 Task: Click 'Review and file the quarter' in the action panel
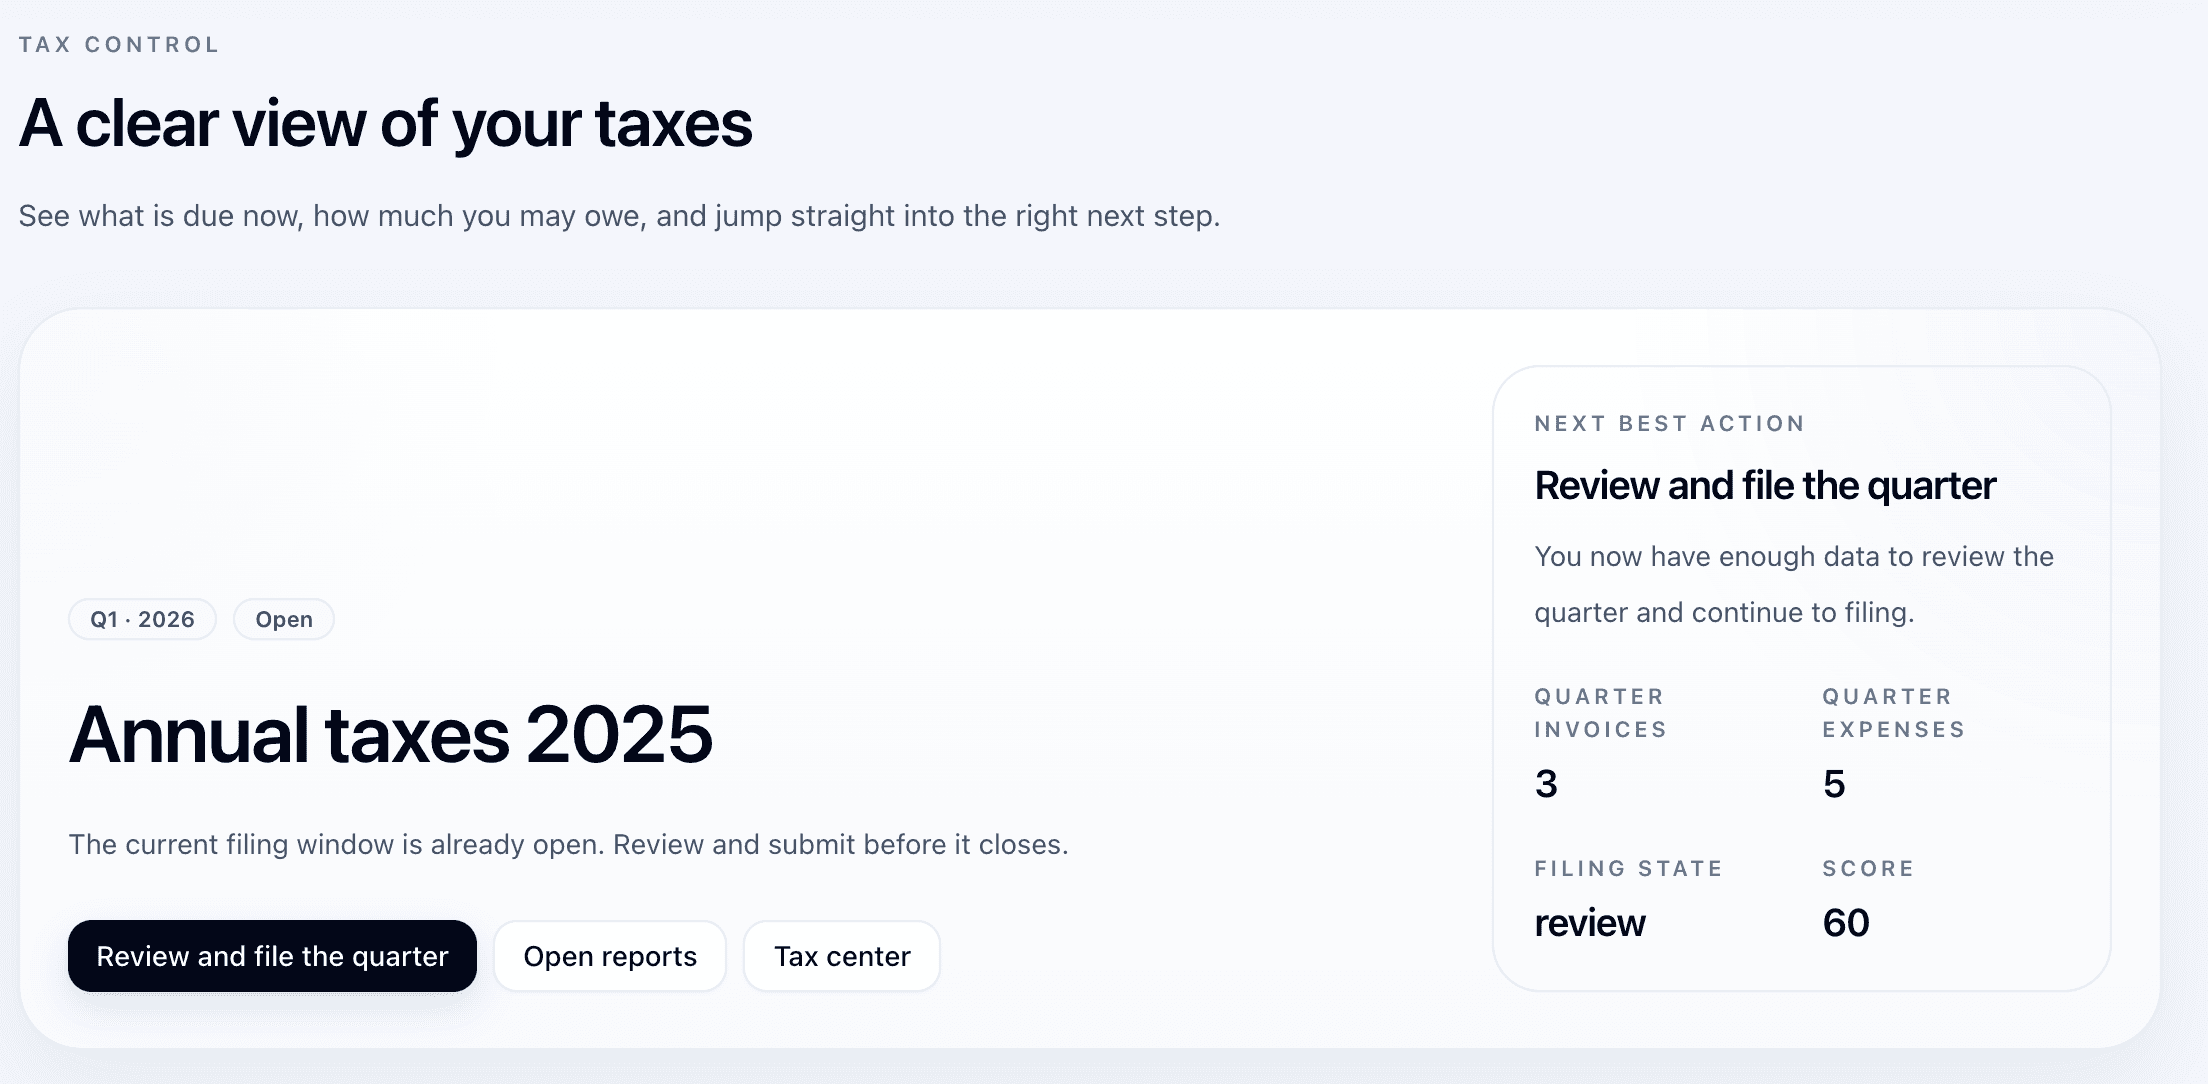click(1764, 484)
